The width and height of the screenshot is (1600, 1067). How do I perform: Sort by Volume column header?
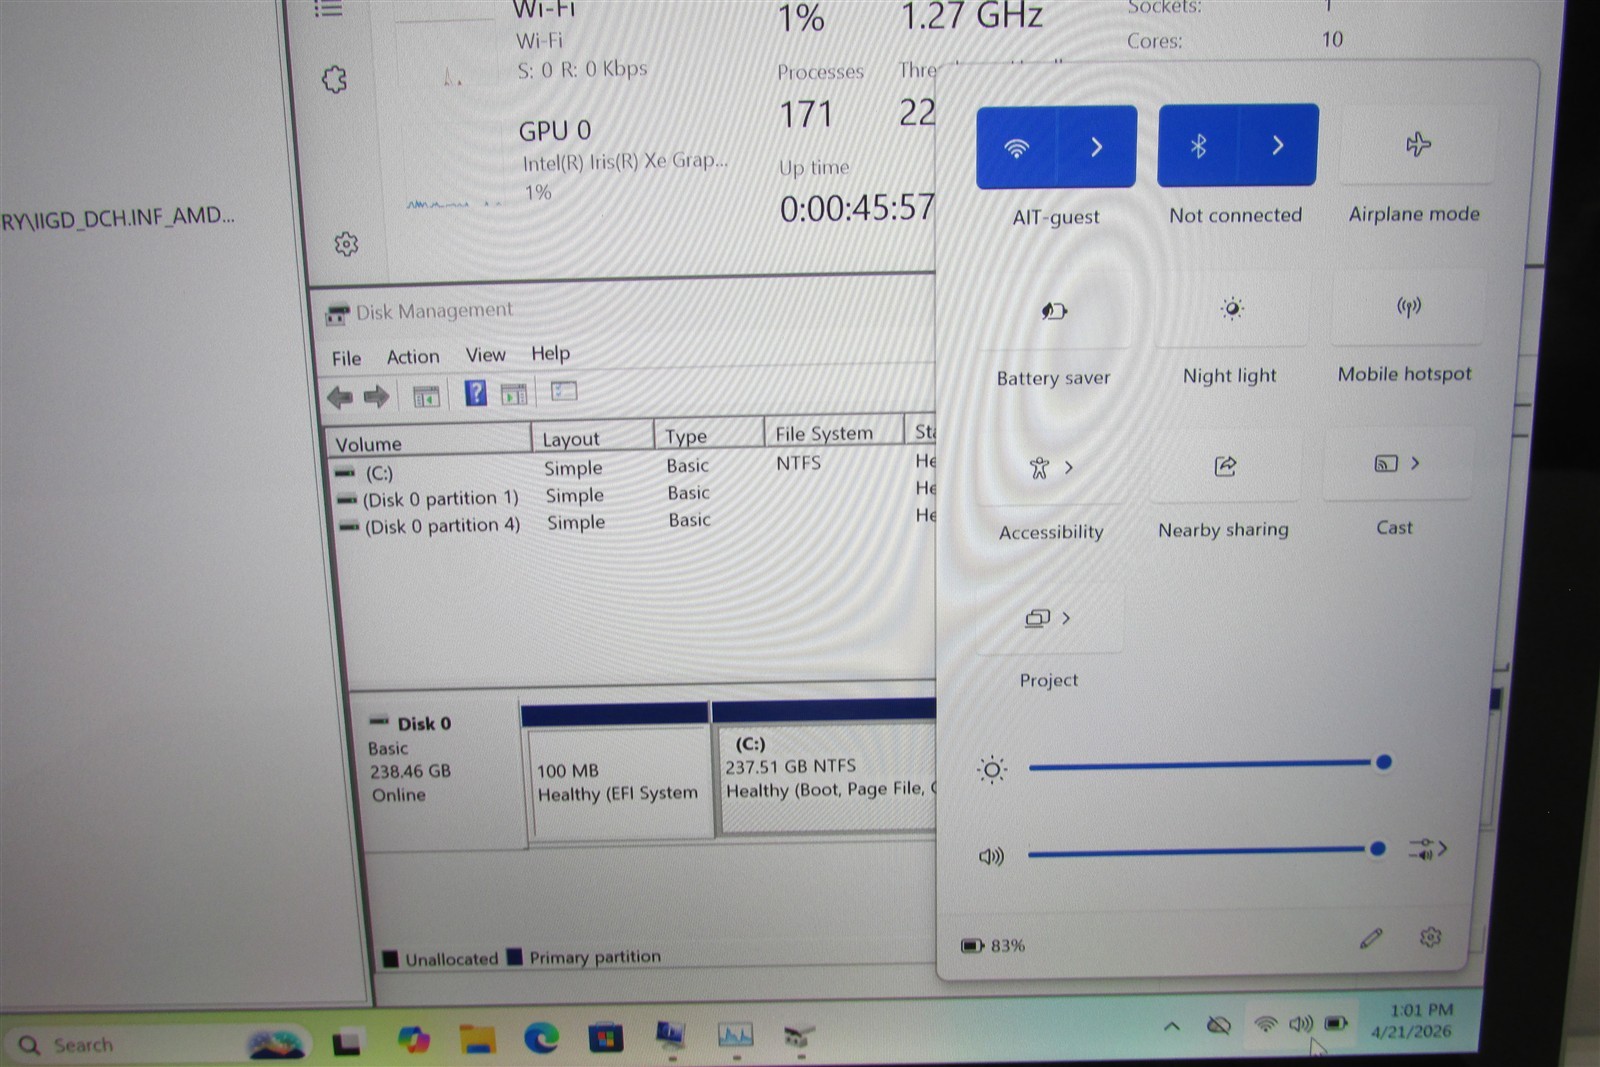coord(428,442)
